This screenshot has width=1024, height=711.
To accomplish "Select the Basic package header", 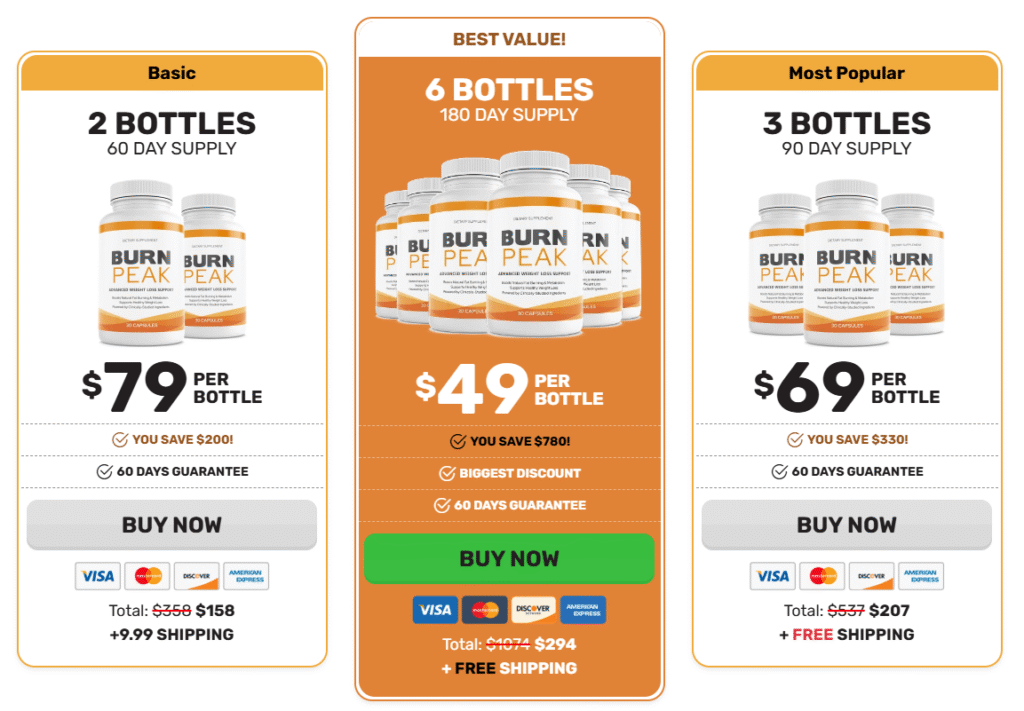I will [x=172, y=73].
